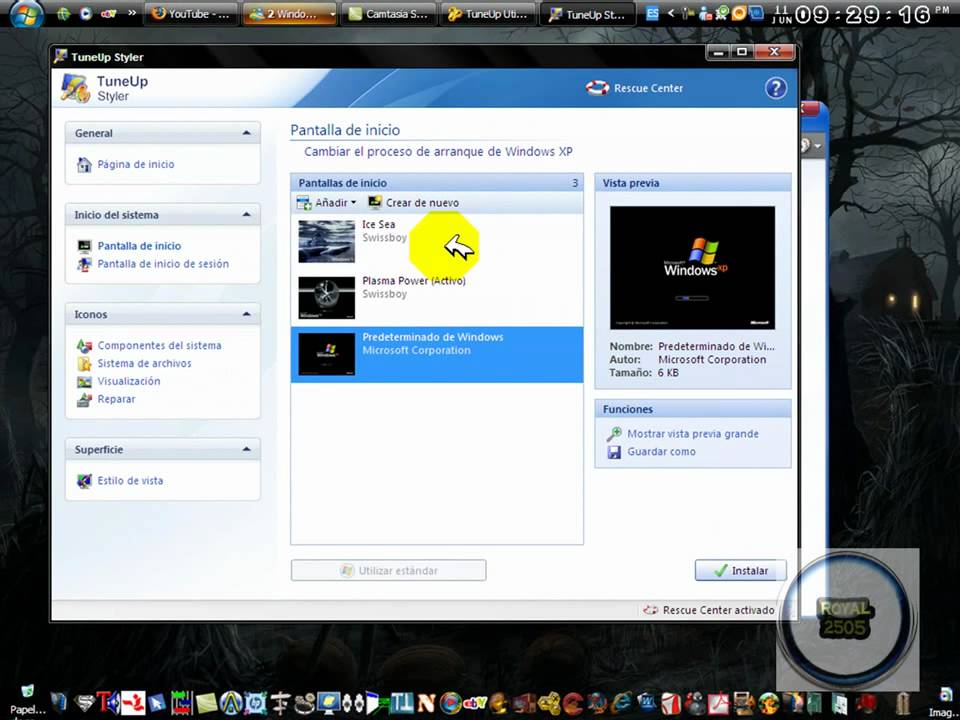Click the Visualización icon

[84, 381]
